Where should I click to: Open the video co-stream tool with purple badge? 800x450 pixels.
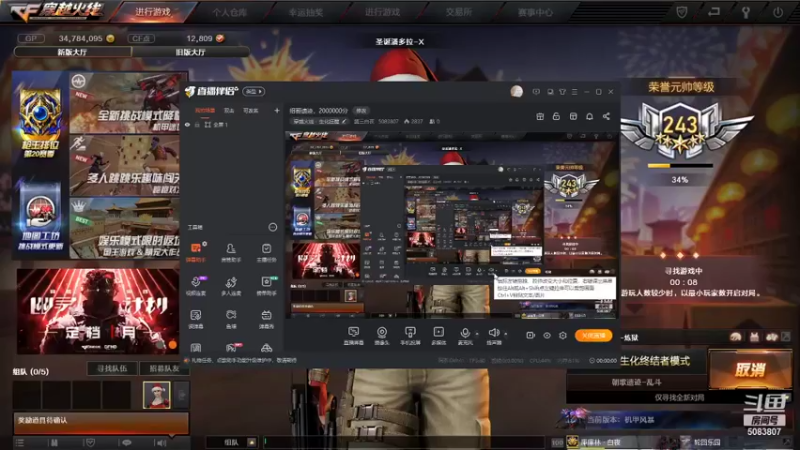(196, 286)
